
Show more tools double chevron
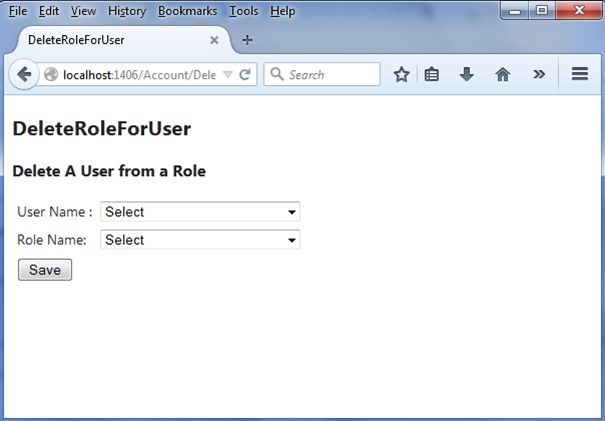pyautogui.click(x=539, y=74)
